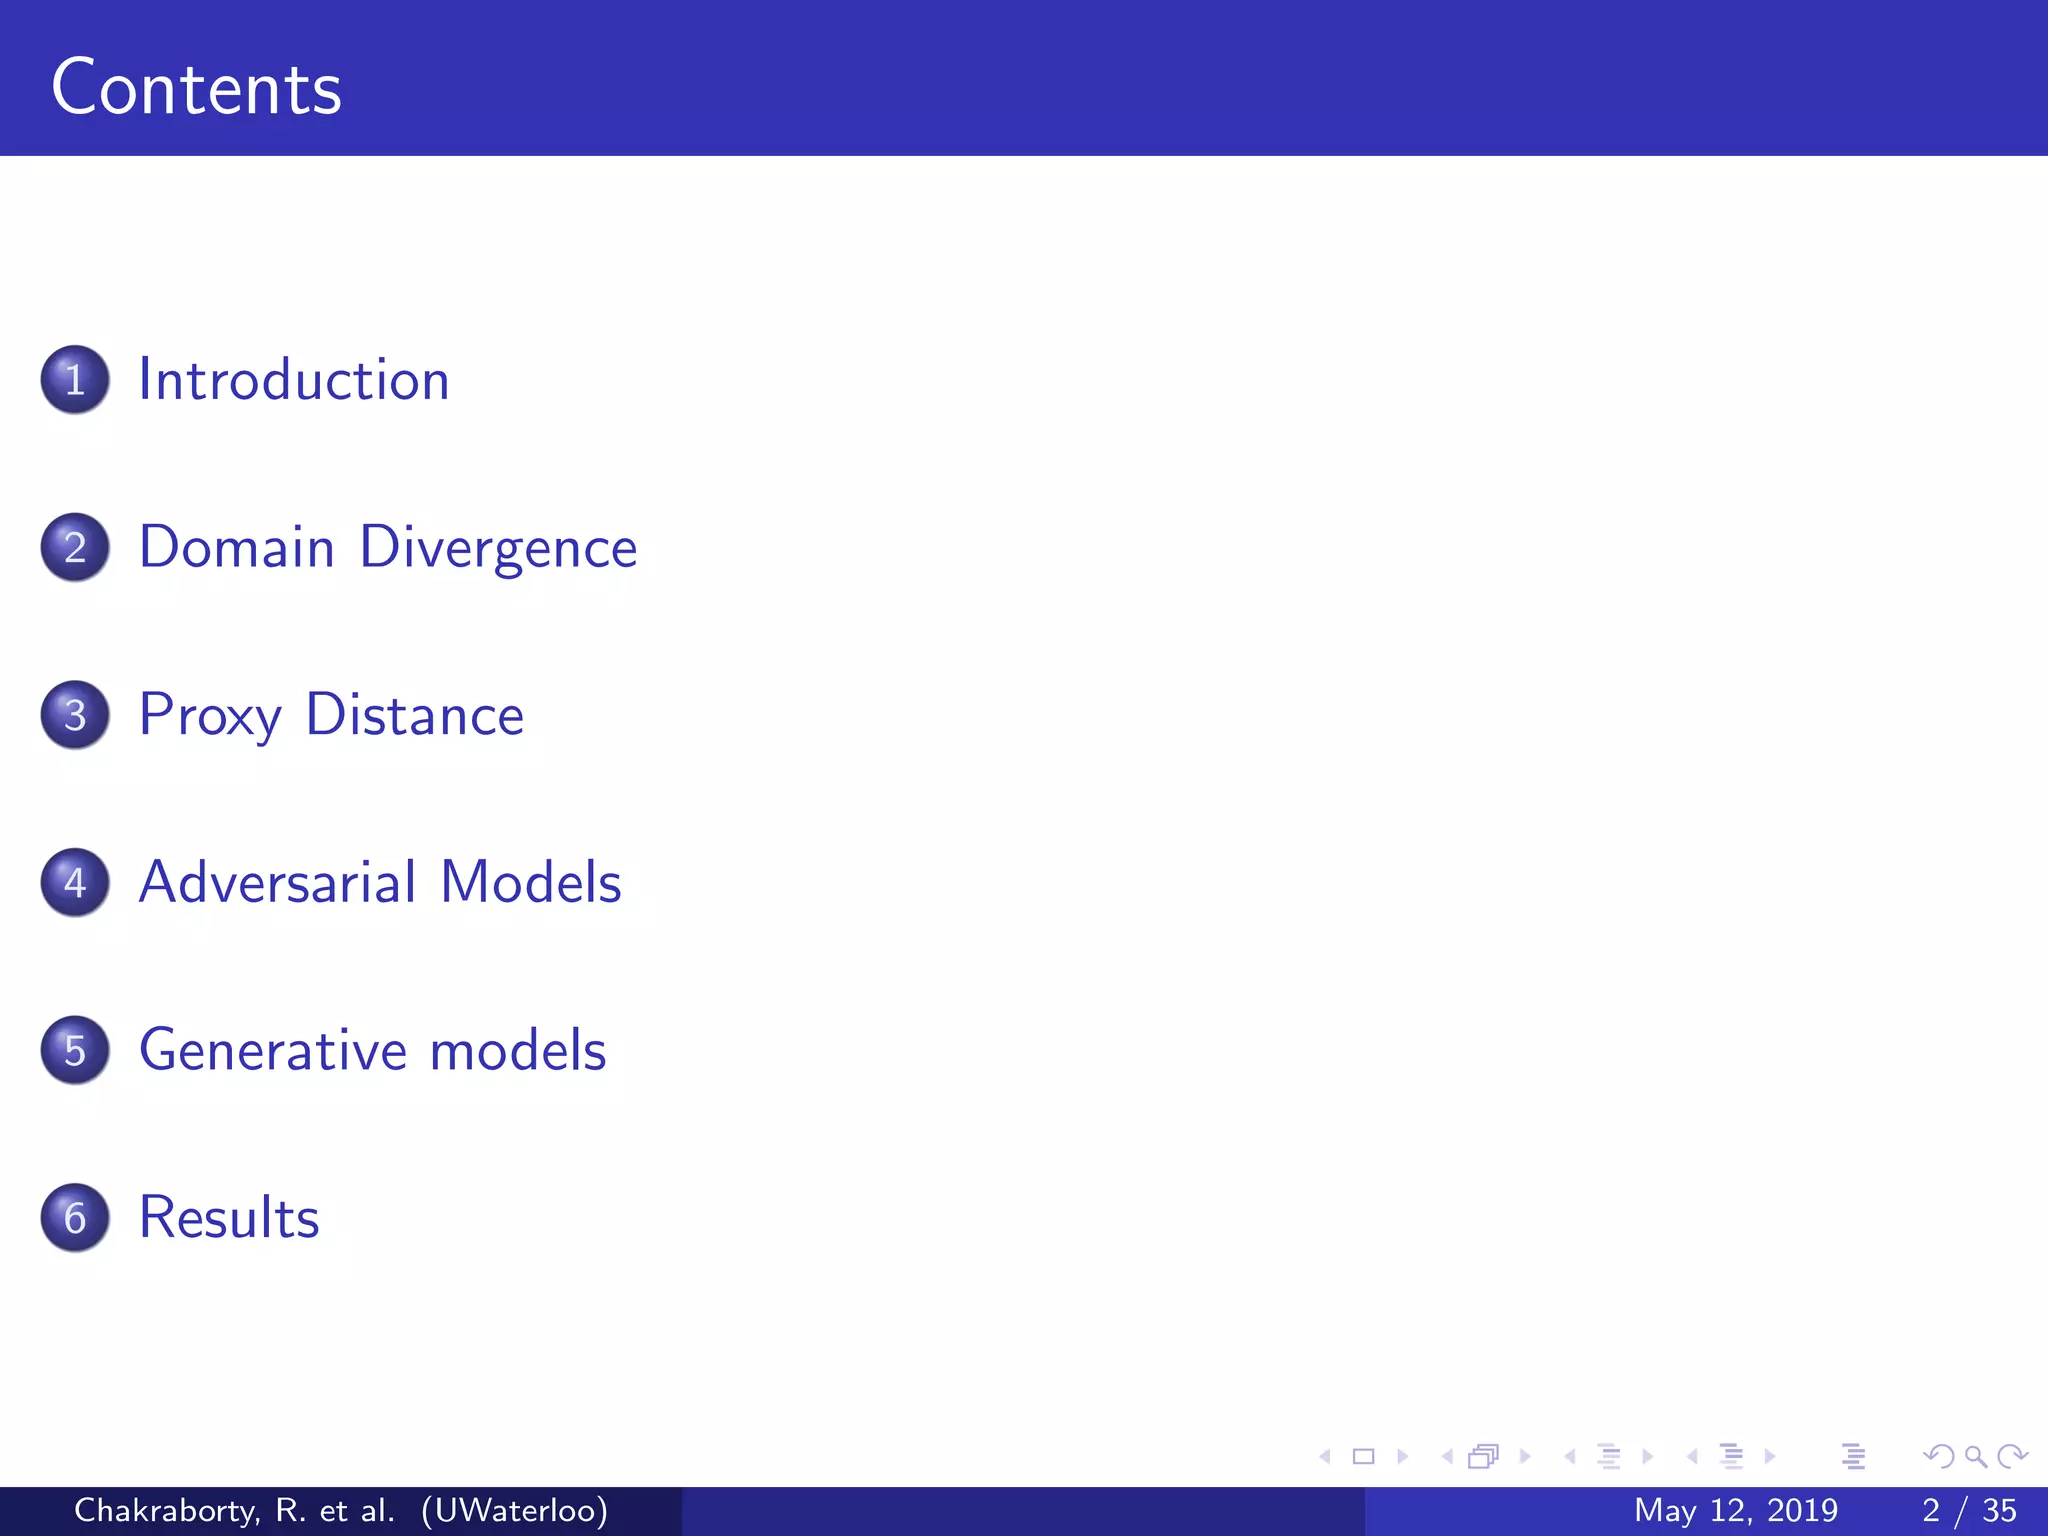This screenshot has height=1536, width=2048.
Task: Go to next frame arrow
Action: pos(1525,1457)
